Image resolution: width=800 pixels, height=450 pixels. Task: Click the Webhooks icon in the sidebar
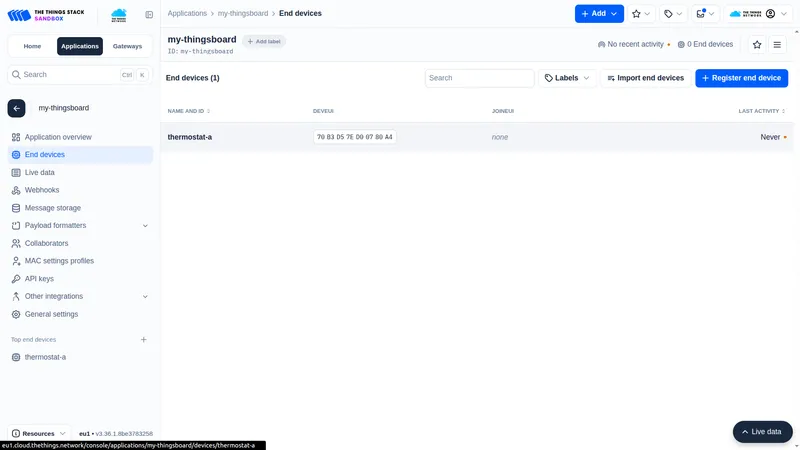click(16, 190)
